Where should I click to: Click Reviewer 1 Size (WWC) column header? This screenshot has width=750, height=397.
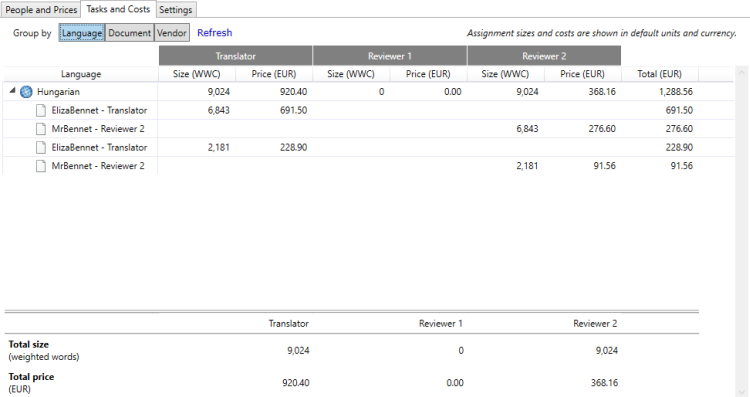coord(351,74)
